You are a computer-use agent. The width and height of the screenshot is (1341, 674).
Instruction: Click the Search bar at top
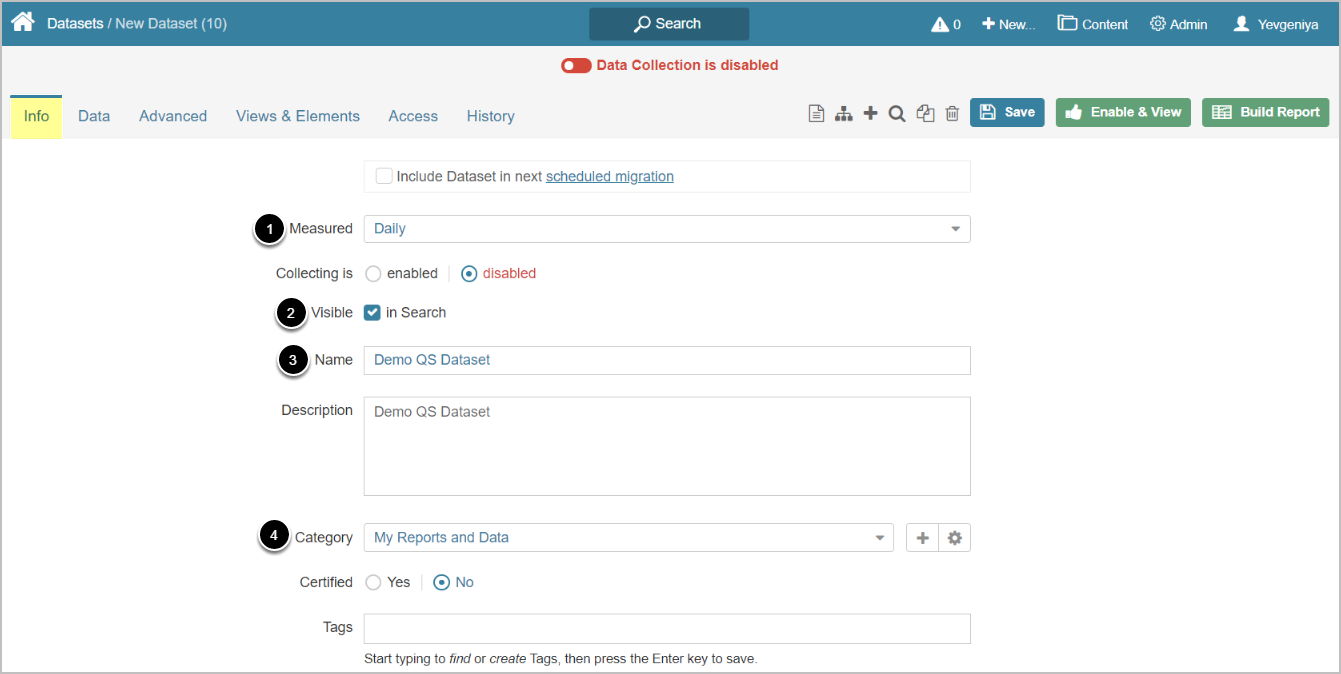(x=669, y=24)
